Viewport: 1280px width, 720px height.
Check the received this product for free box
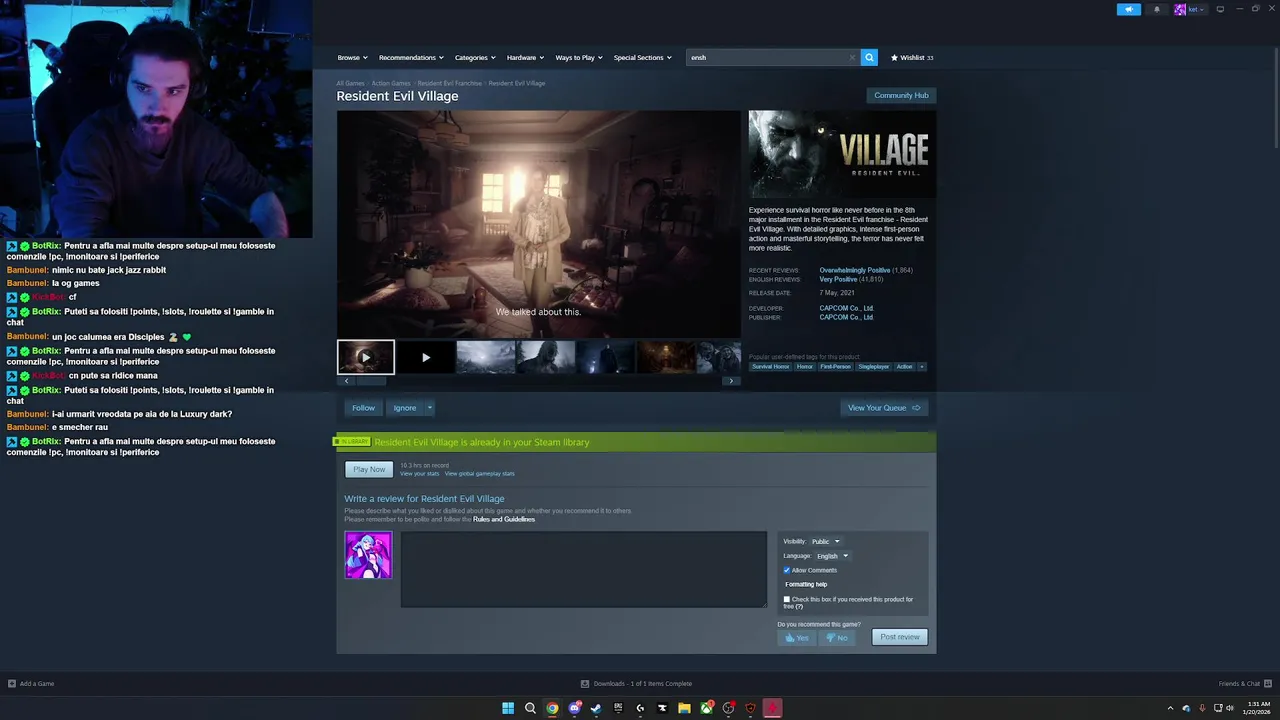point(787,599)
